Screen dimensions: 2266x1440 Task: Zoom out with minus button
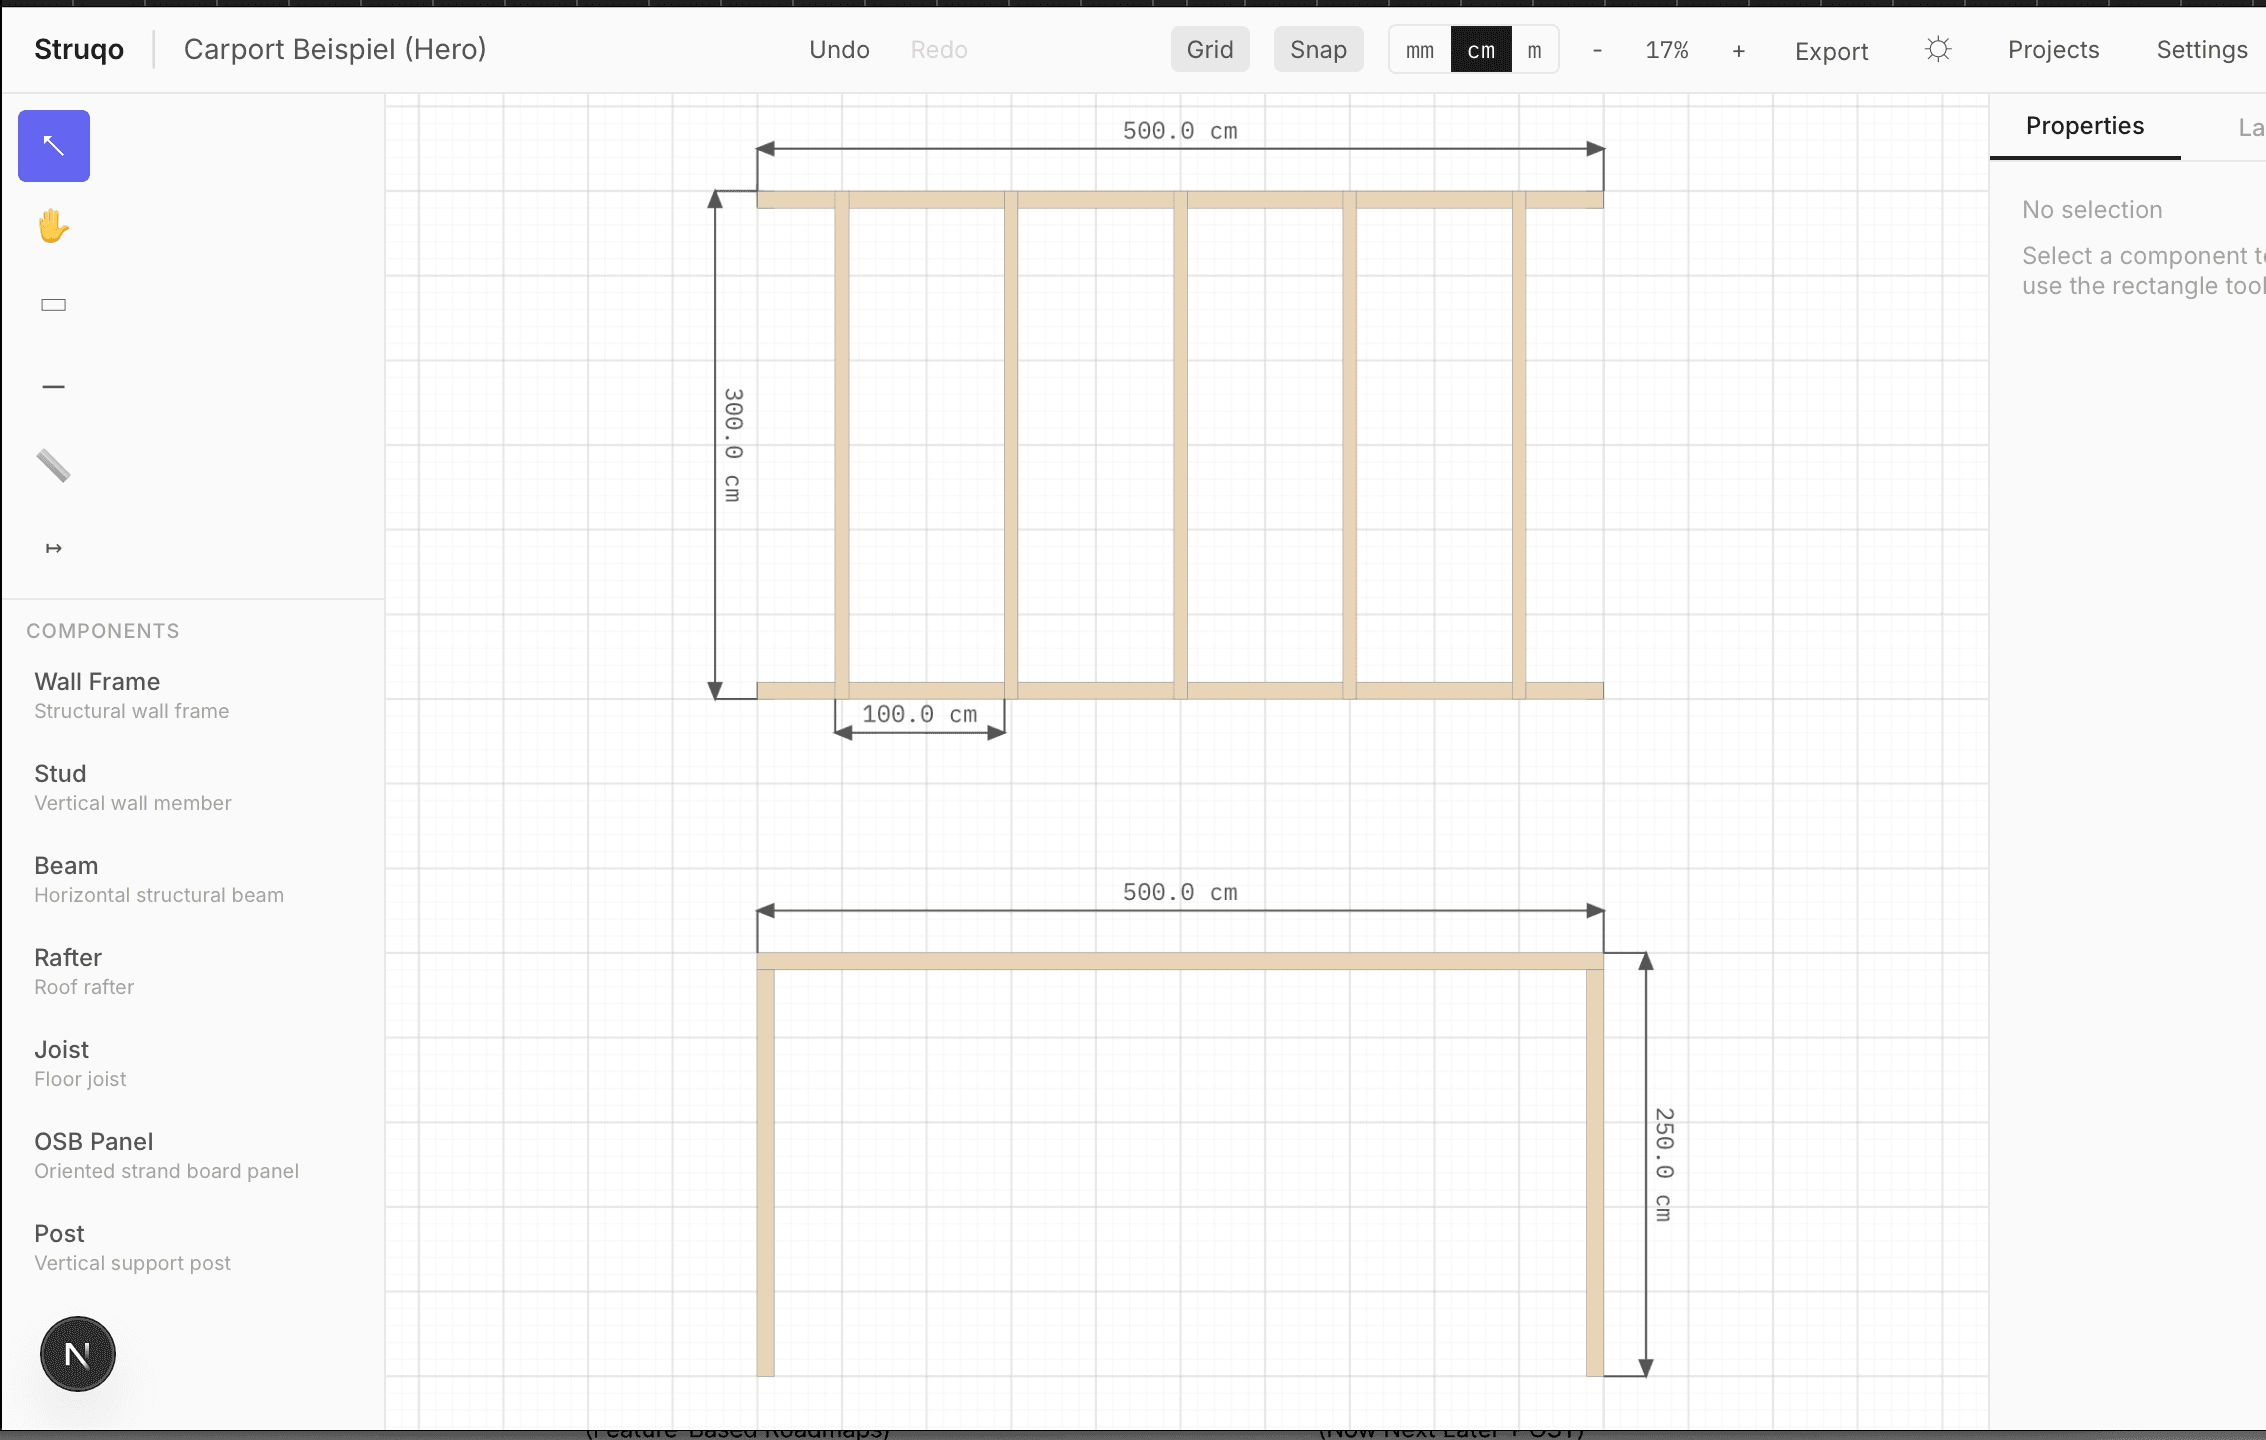[x=1597, y=50]
